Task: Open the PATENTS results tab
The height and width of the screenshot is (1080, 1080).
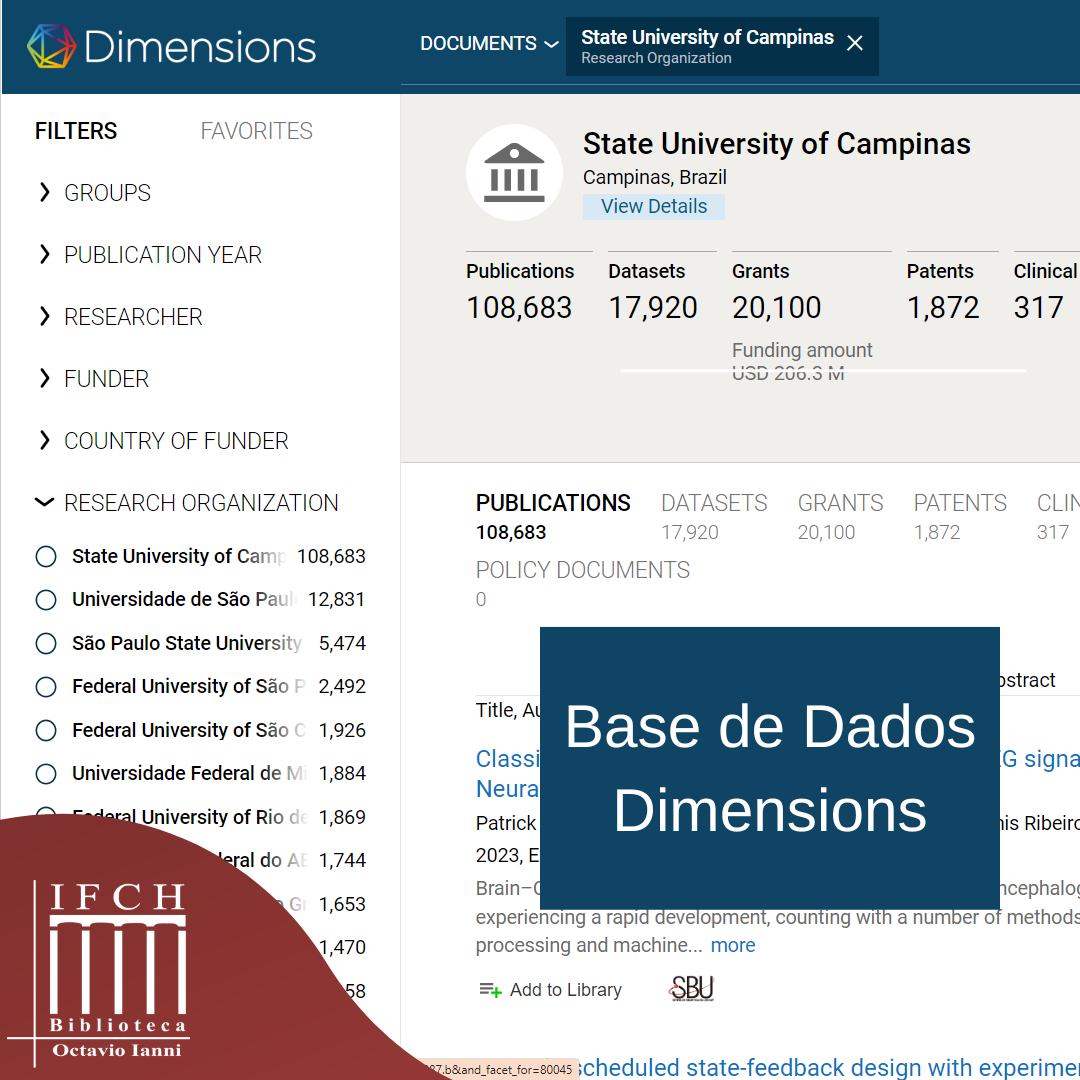Action: click(960, 517)
